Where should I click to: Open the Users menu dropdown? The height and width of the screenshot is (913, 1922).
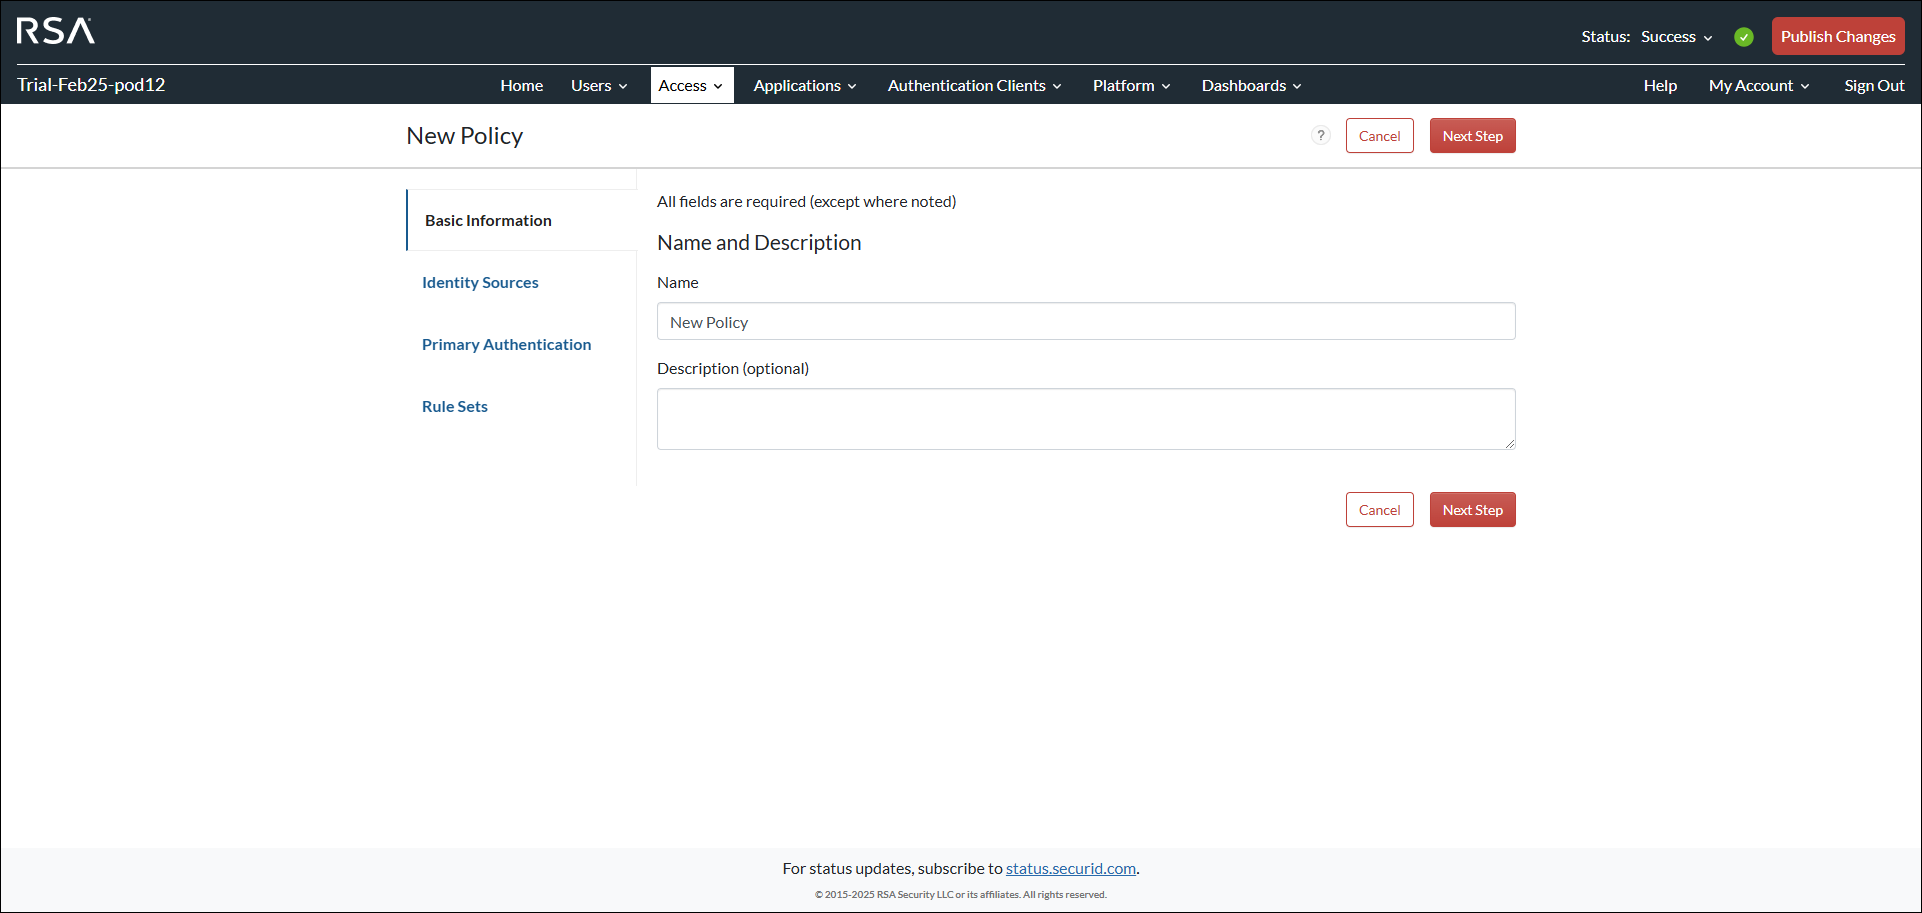(598, 86)
